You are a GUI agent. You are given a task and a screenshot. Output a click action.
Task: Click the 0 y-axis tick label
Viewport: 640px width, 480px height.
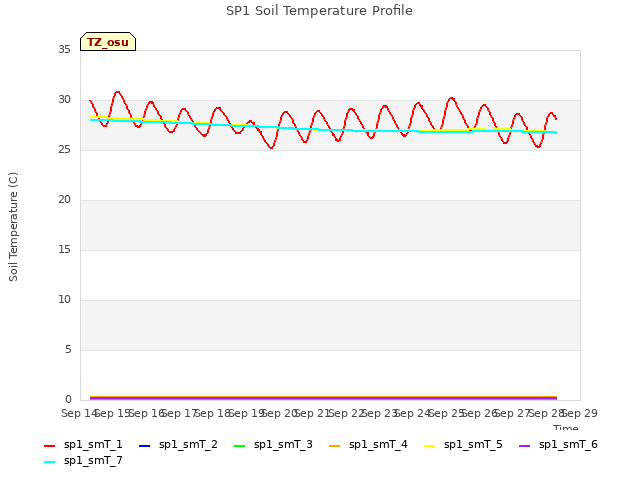click(x=68, y=400)
